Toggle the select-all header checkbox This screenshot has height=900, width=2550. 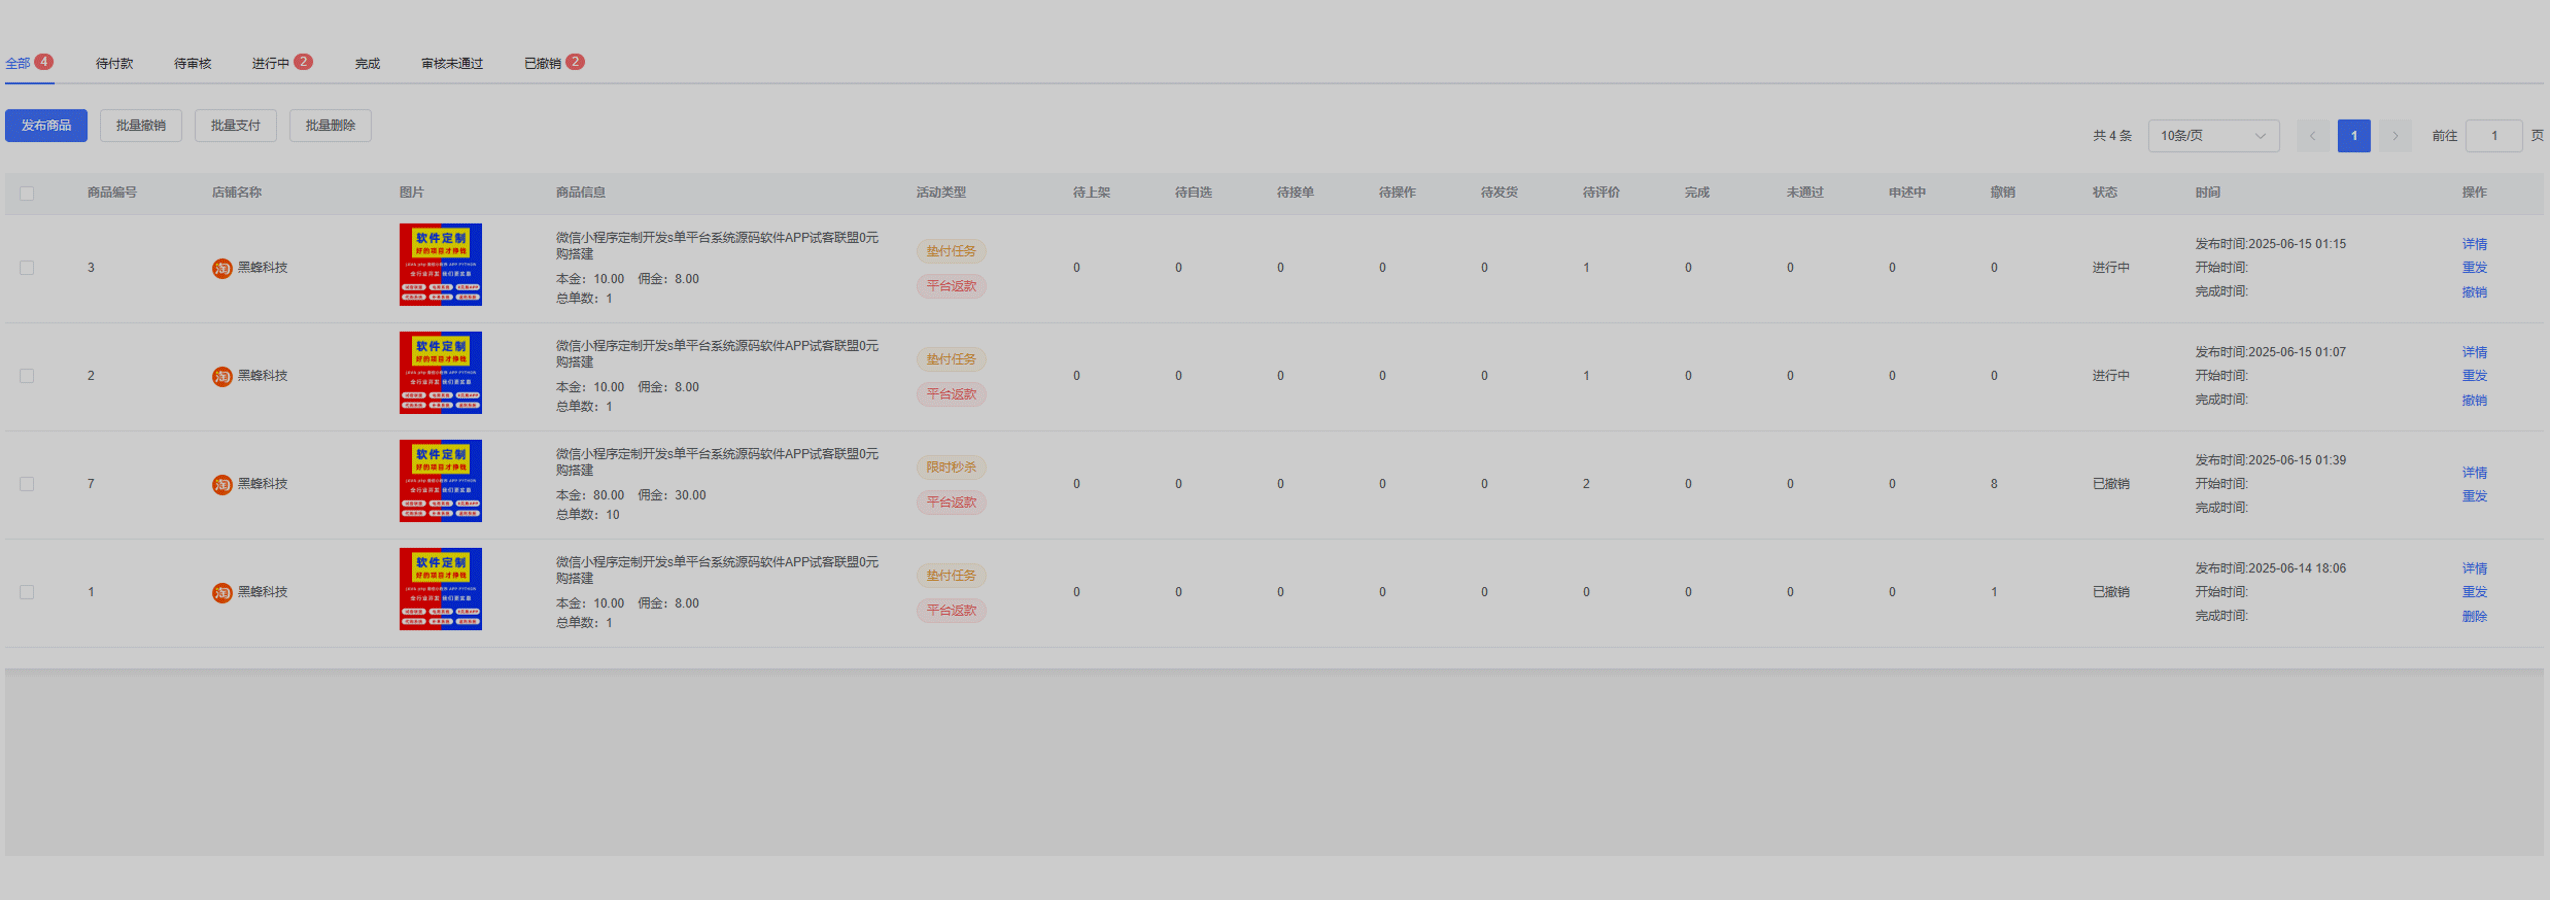pyautogui.click(x=27, y=193)
